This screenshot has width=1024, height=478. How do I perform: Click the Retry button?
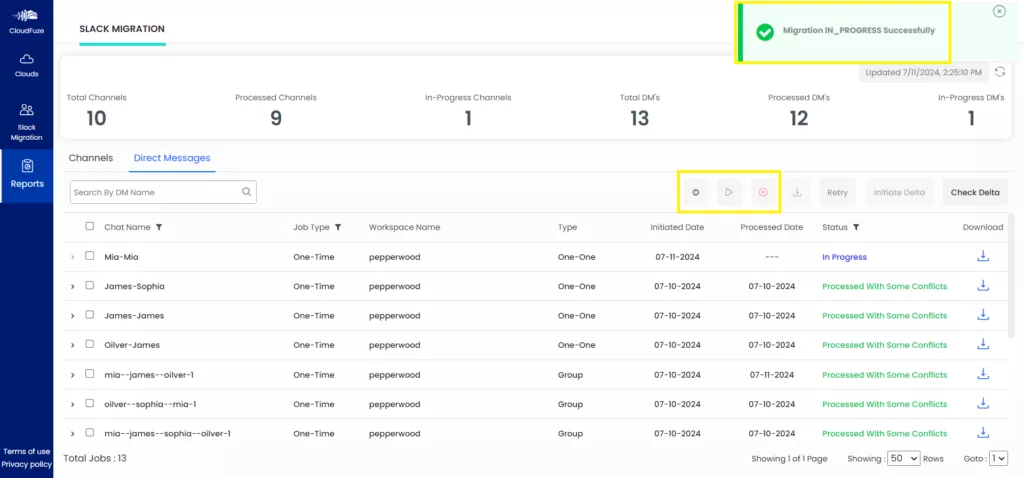tap(837, 193)
